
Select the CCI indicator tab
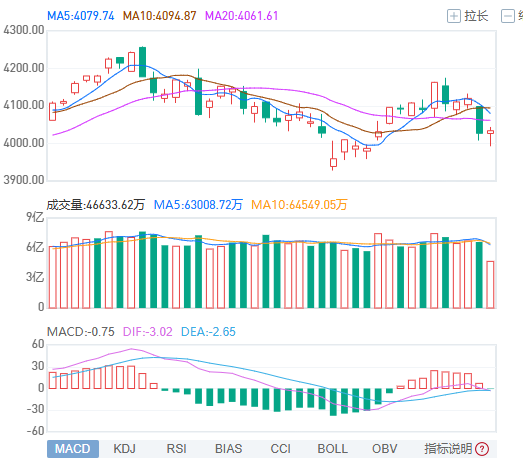[x=281, y=449]
